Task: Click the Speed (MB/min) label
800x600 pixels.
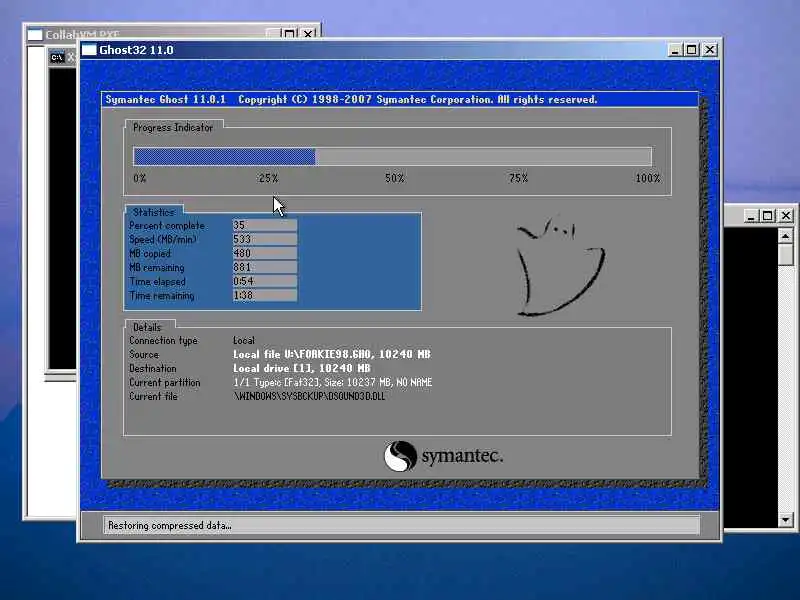Action: 163,239
